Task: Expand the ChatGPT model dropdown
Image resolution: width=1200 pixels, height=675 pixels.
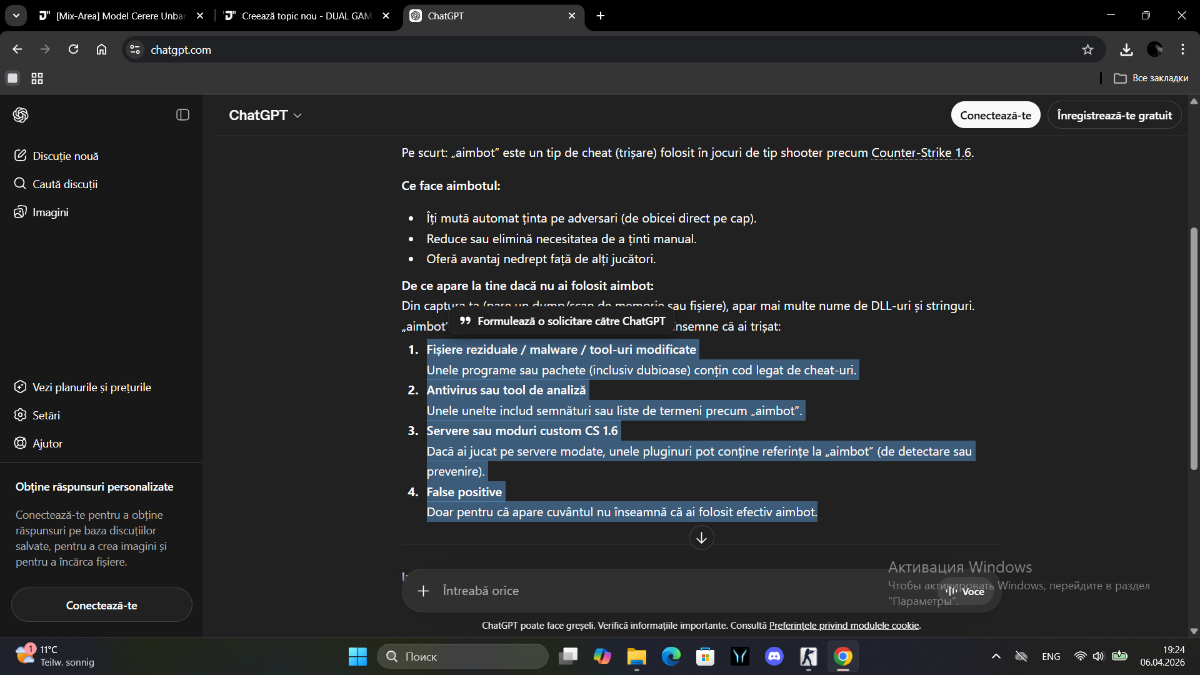Action: tap(265, 115)
